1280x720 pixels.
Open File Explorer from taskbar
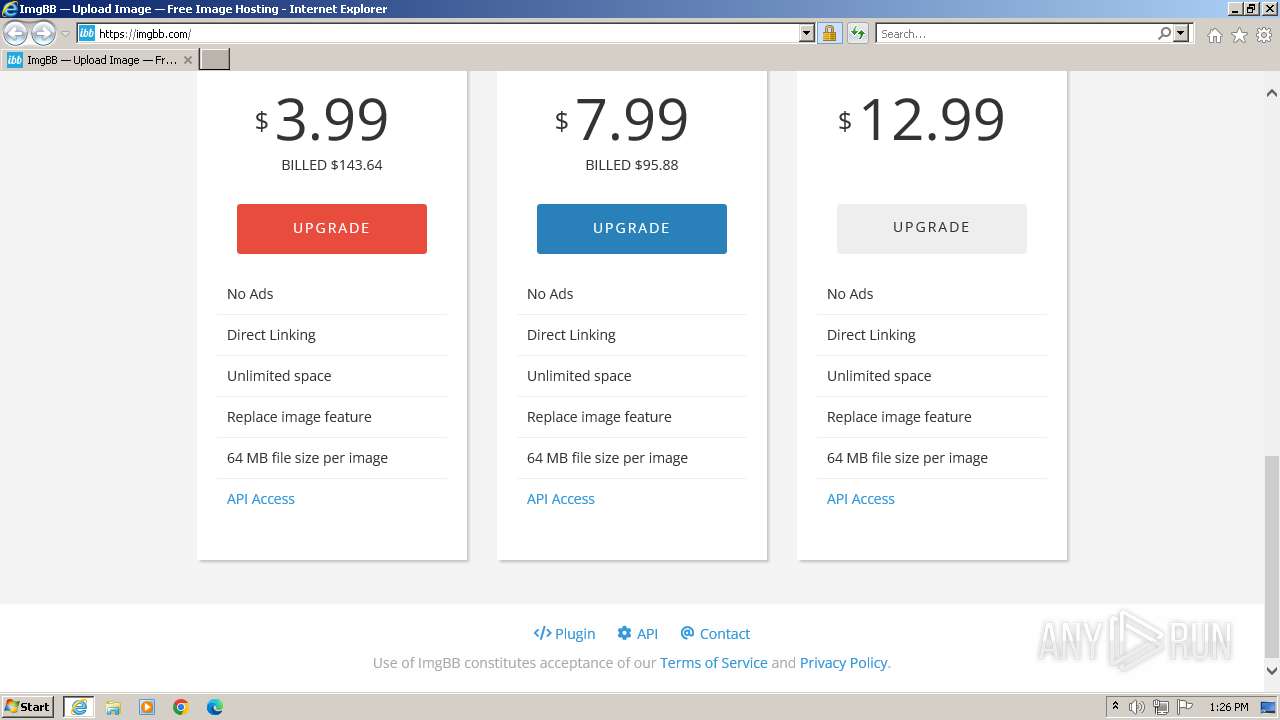113,707
